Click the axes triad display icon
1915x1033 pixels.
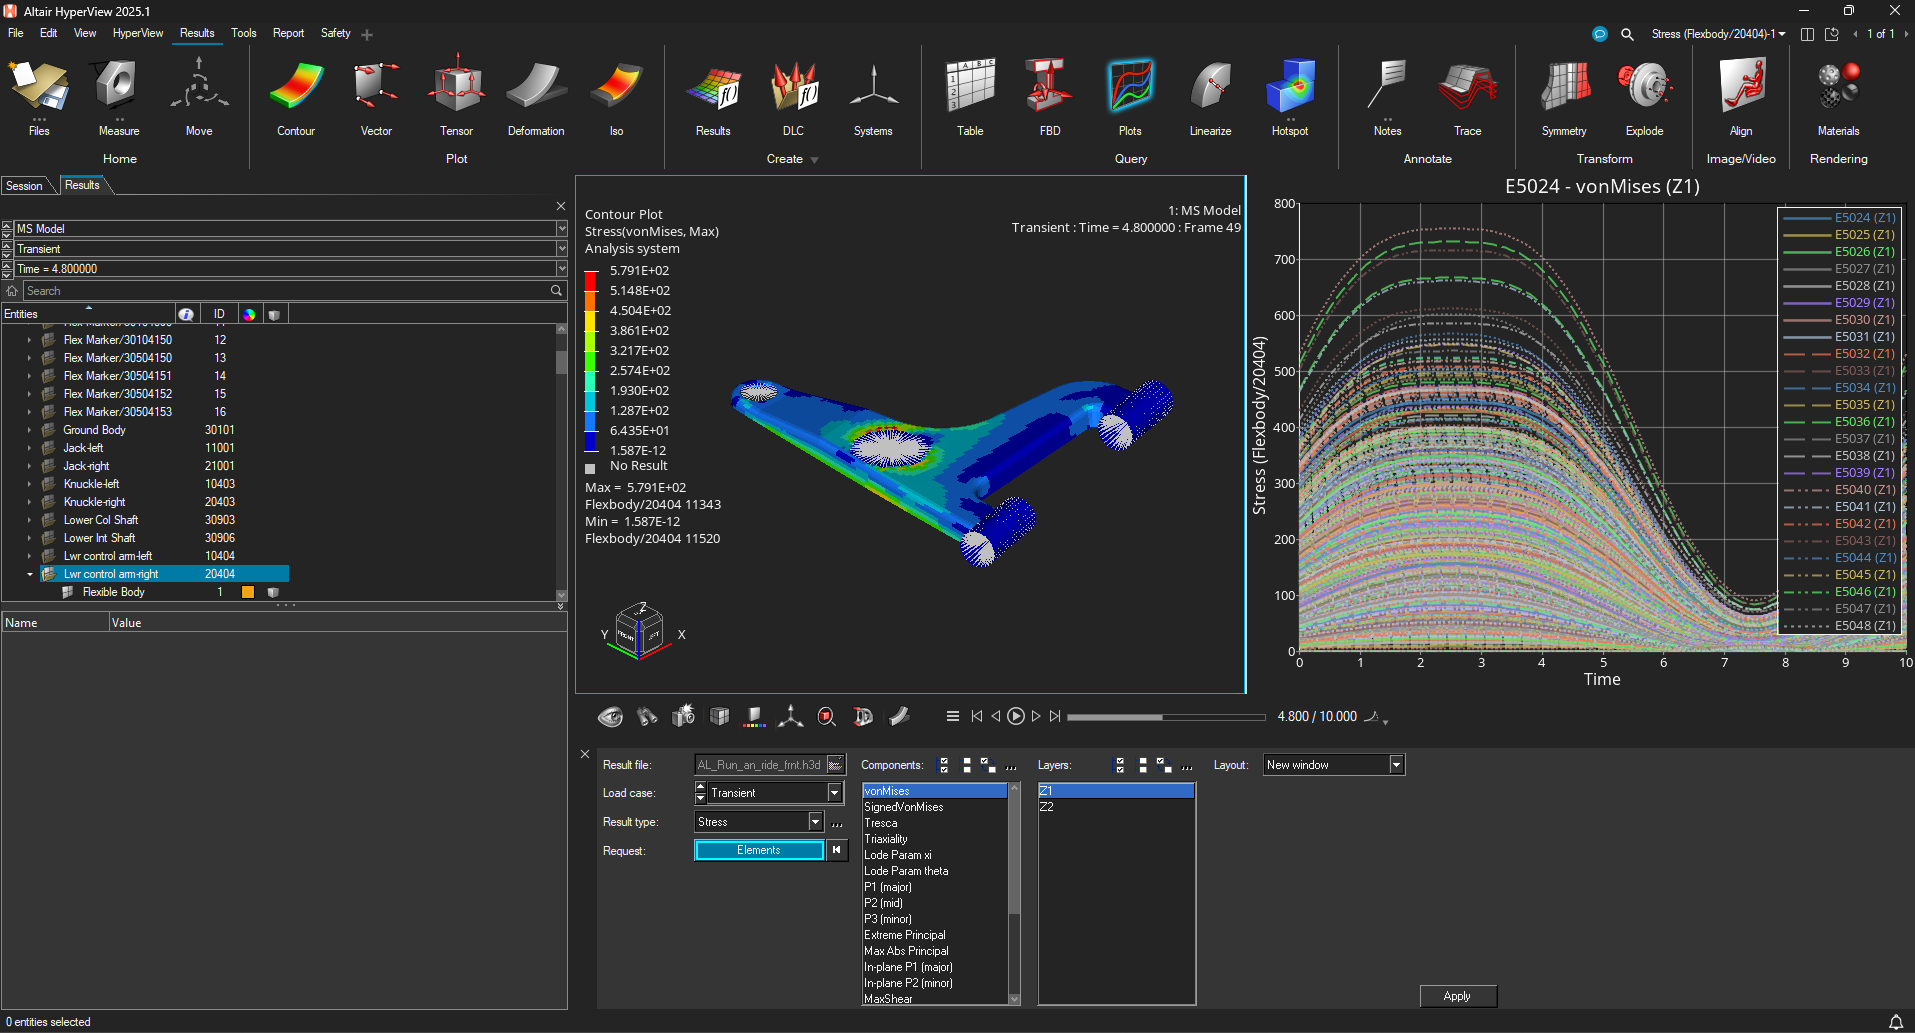[790, 716]
